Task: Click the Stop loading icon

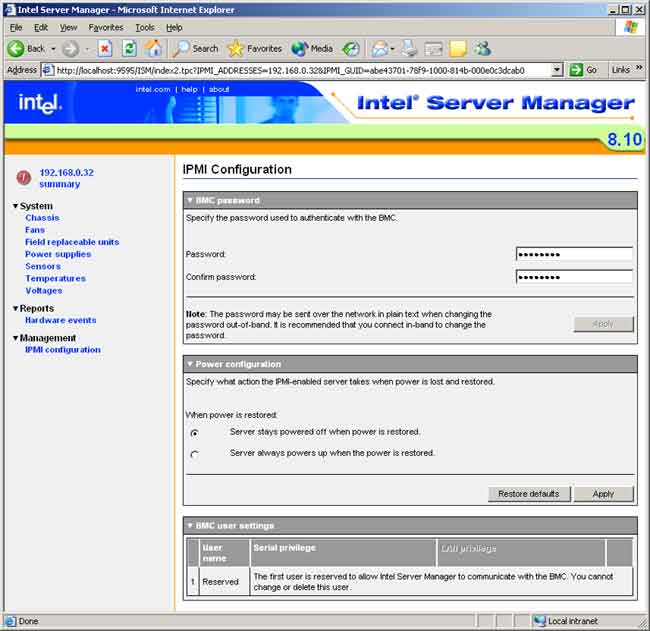Action: (x=105, y=48)
